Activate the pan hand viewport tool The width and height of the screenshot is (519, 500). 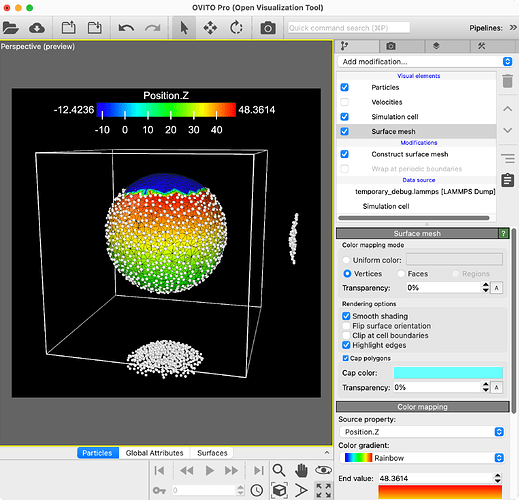pos(301,470)
